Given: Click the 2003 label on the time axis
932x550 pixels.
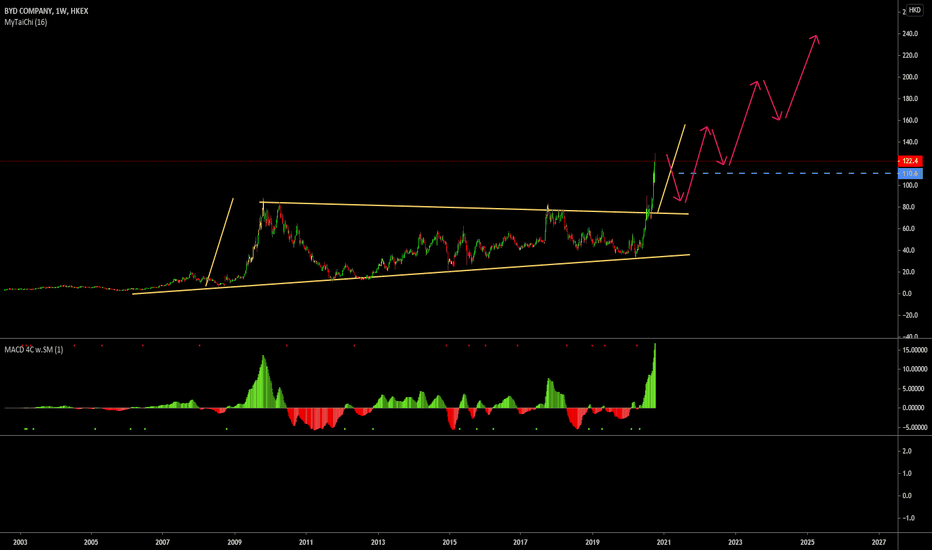Looking at the screenshot, I should [x=20, y=542].
